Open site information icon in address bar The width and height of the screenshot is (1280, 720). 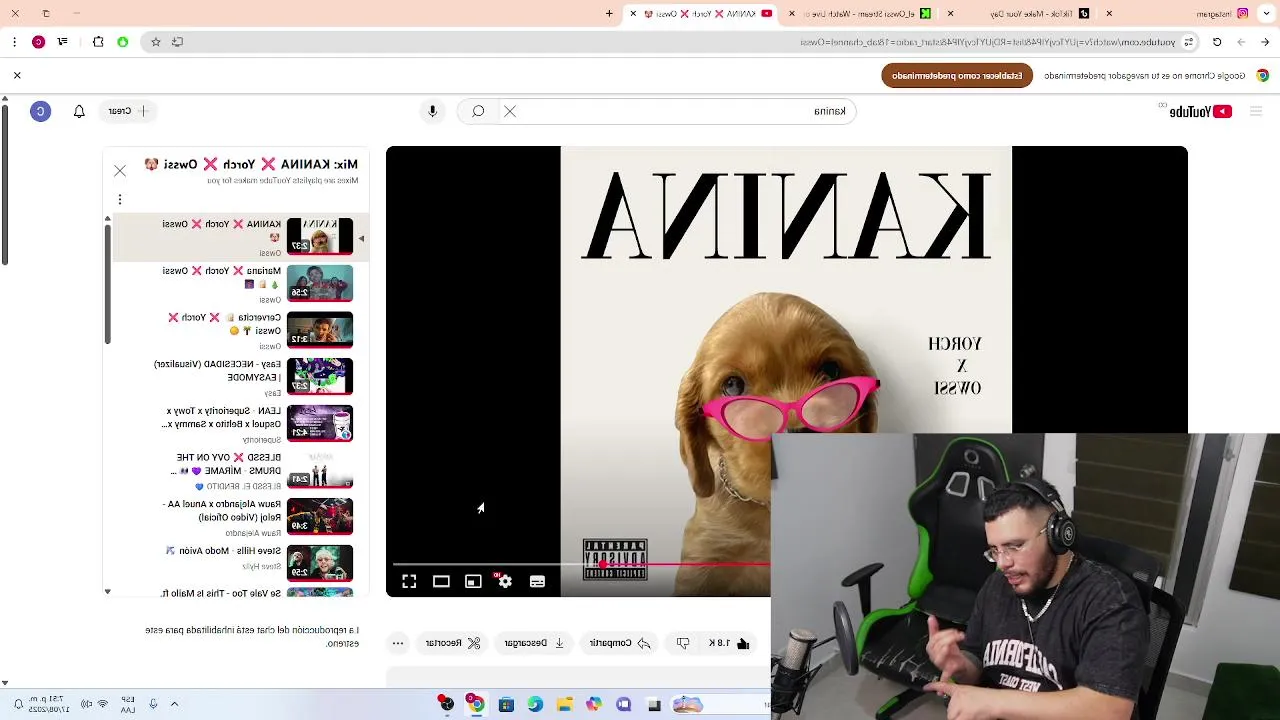click(x=1188, y=42)
